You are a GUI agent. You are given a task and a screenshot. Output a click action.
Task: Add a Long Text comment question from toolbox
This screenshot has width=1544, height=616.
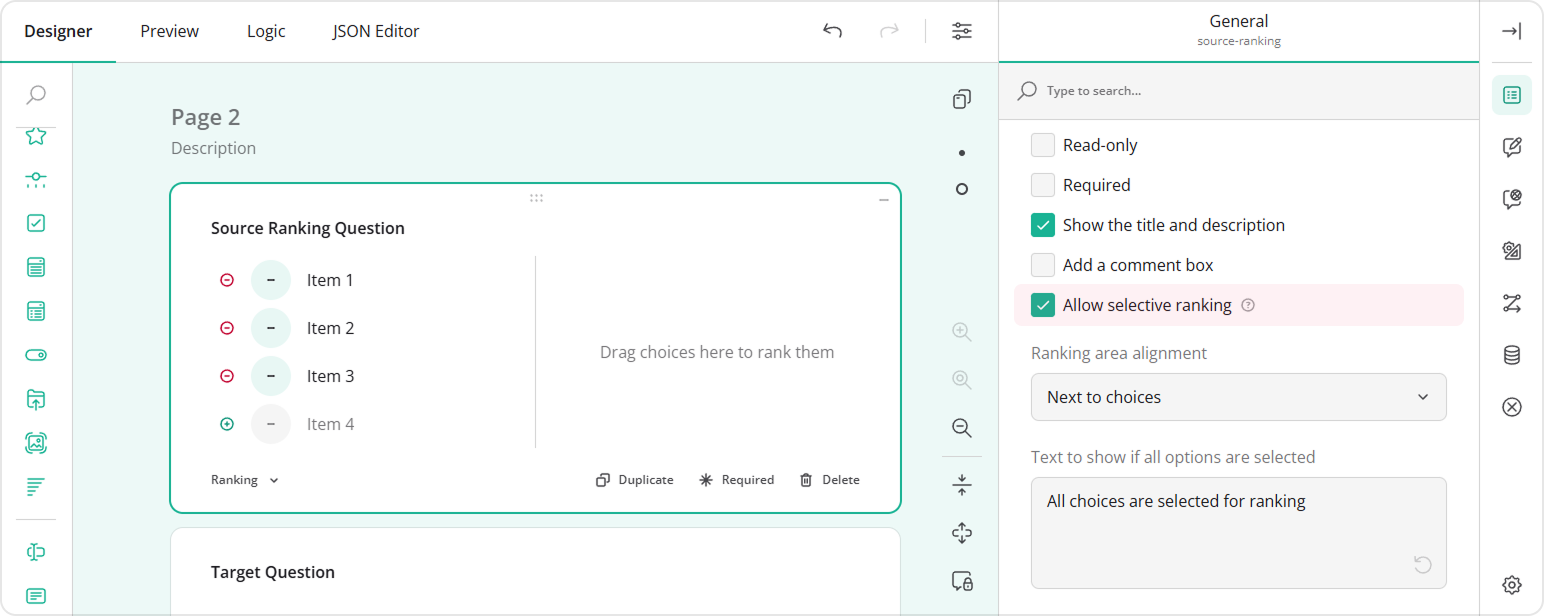(36, 596)
